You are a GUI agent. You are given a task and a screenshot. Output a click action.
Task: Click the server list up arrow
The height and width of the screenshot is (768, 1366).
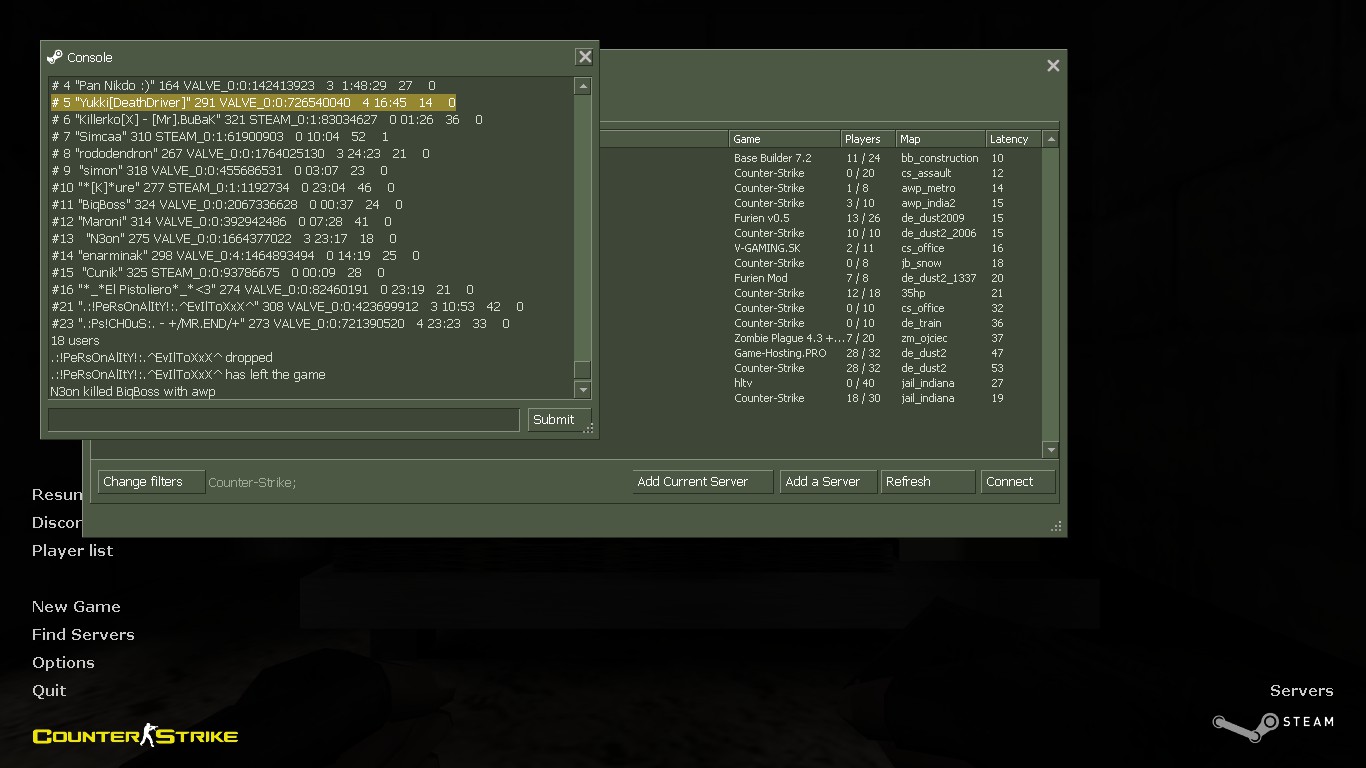click(1050, 139)
